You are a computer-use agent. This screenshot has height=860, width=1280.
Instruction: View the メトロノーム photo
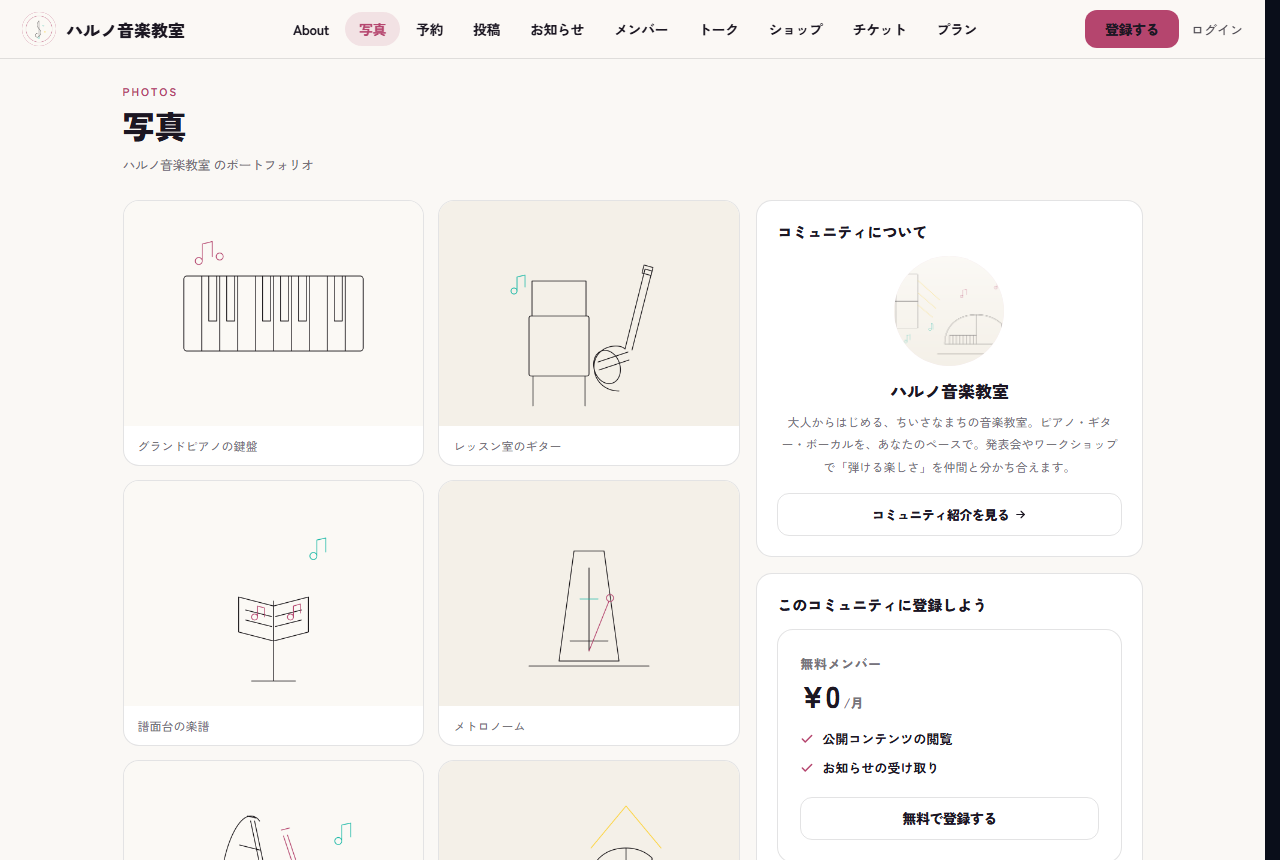point(589,594)
